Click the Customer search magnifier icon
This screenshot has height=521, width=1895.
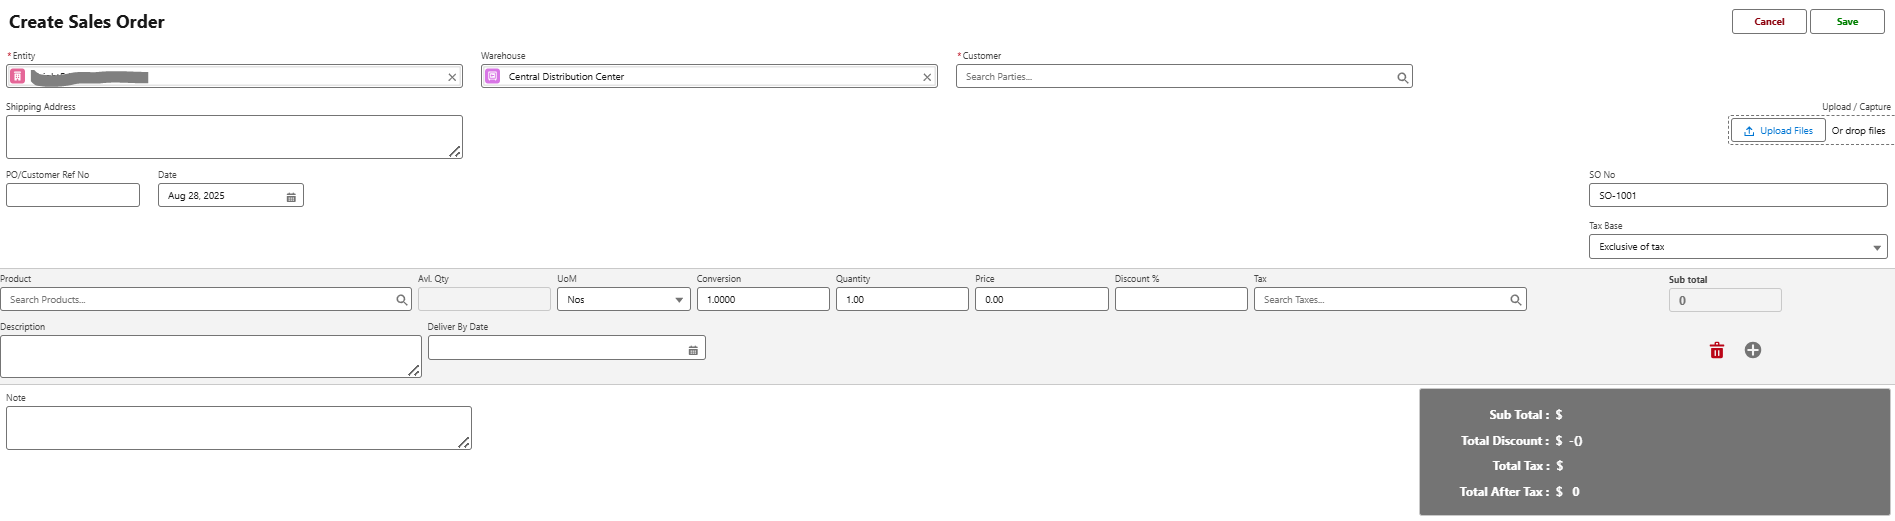1402,77
